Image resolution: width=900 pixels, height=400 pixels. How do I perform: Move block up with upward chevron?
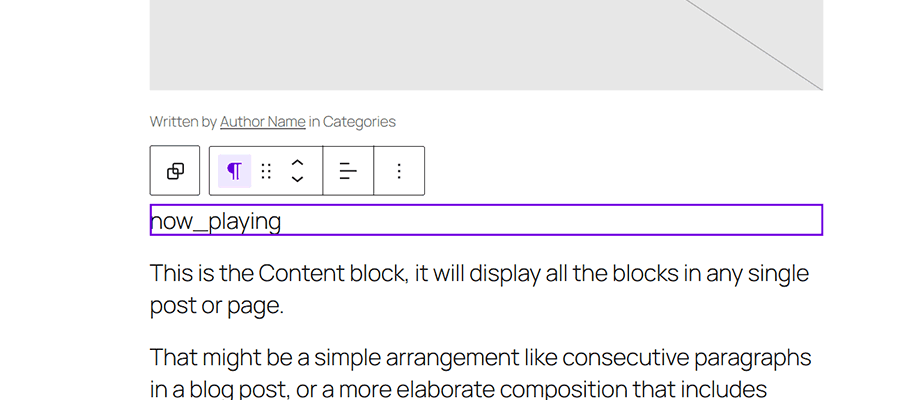point(297,162)
